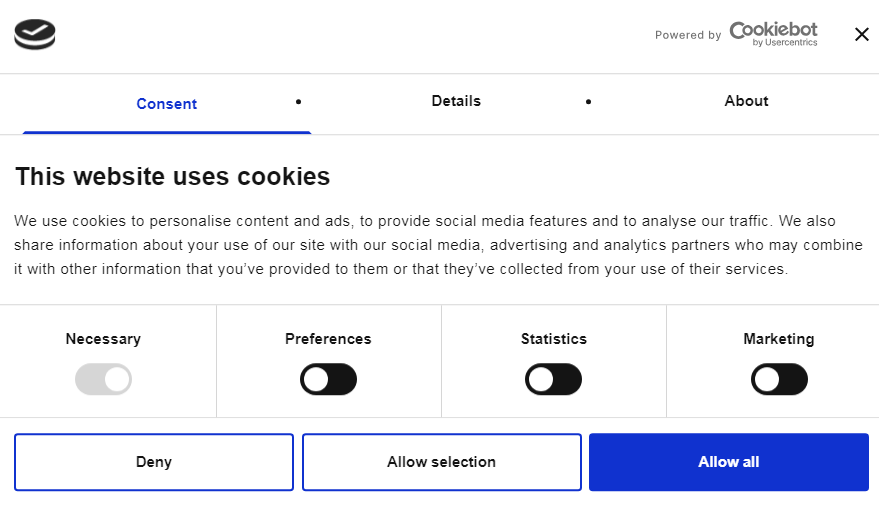
Task: Close the cookie consent dialog
Action: point(862,35)
